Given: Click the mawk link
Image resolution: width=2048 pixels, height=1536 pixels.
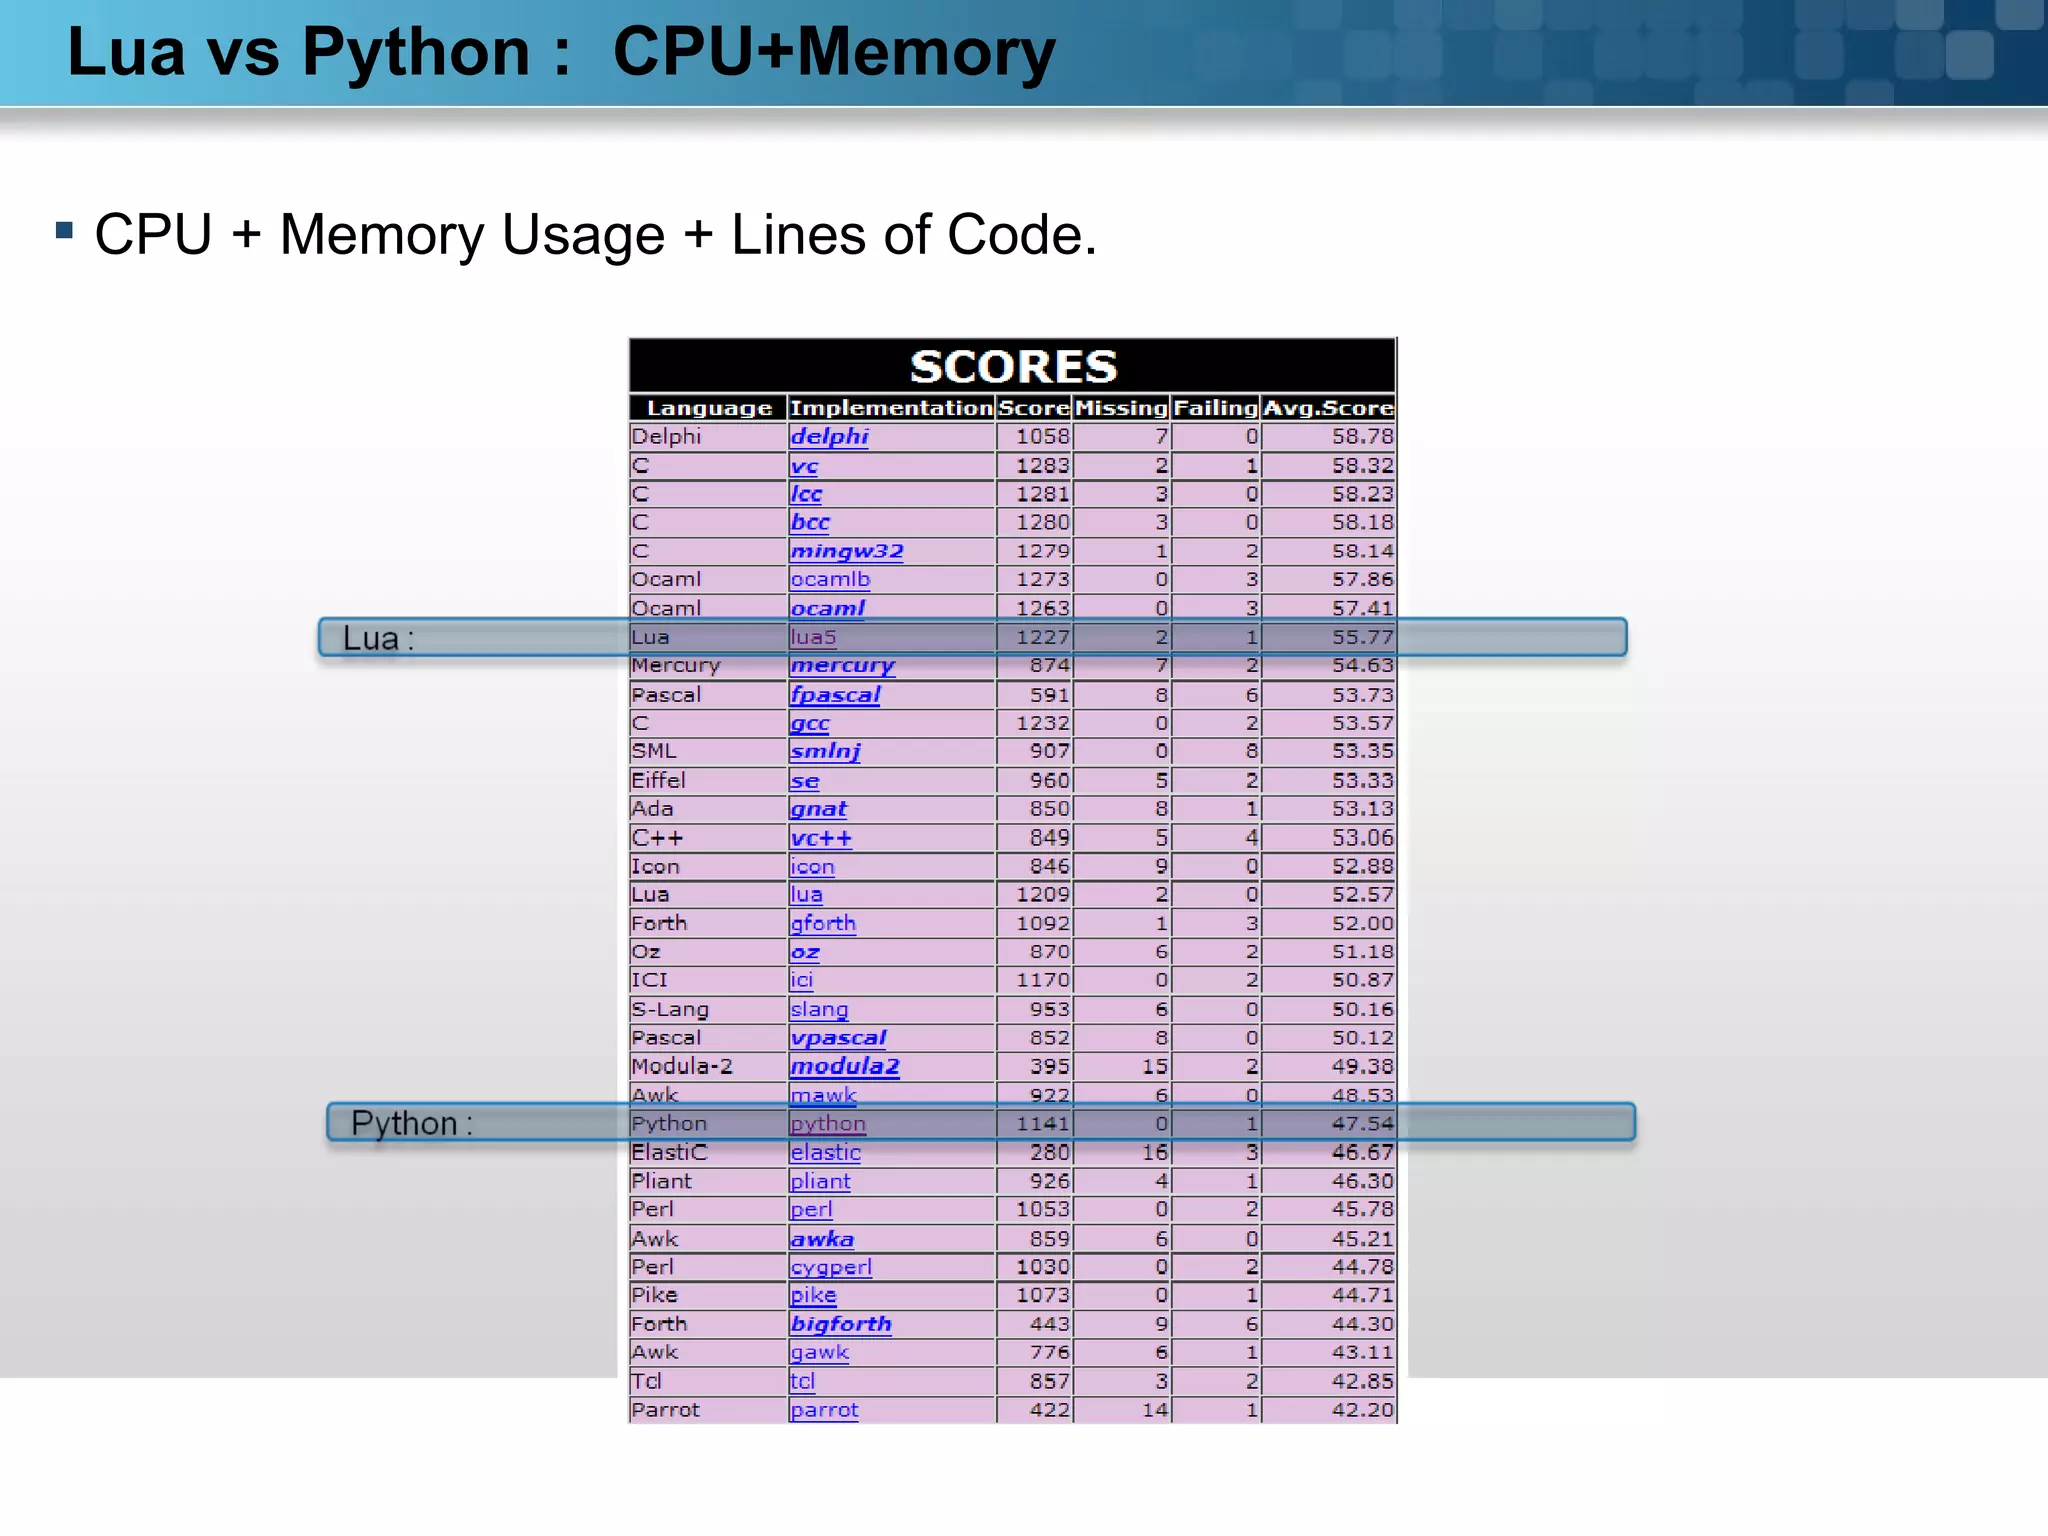Looking at the screenshot, I should click(823, 1095).
